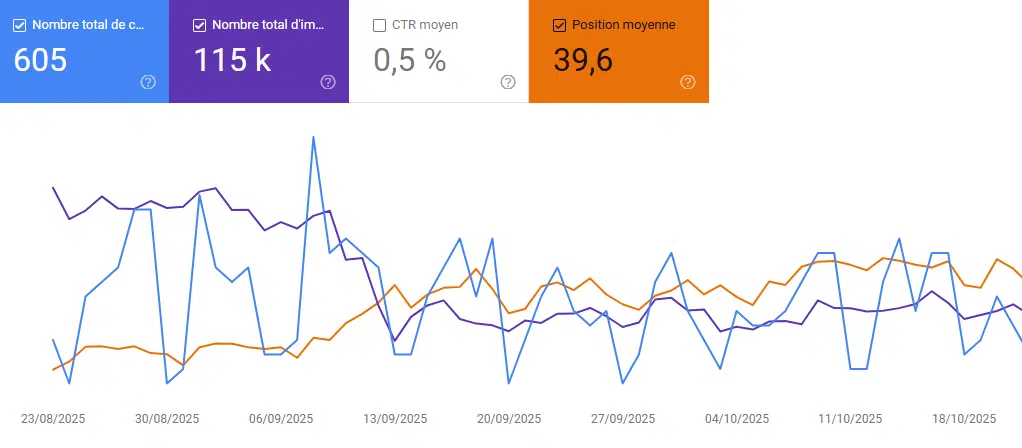Viewport: 1022px width, 448px height.
Task: Click the 11/10/2025 axis date
Action: click(850, 419)
